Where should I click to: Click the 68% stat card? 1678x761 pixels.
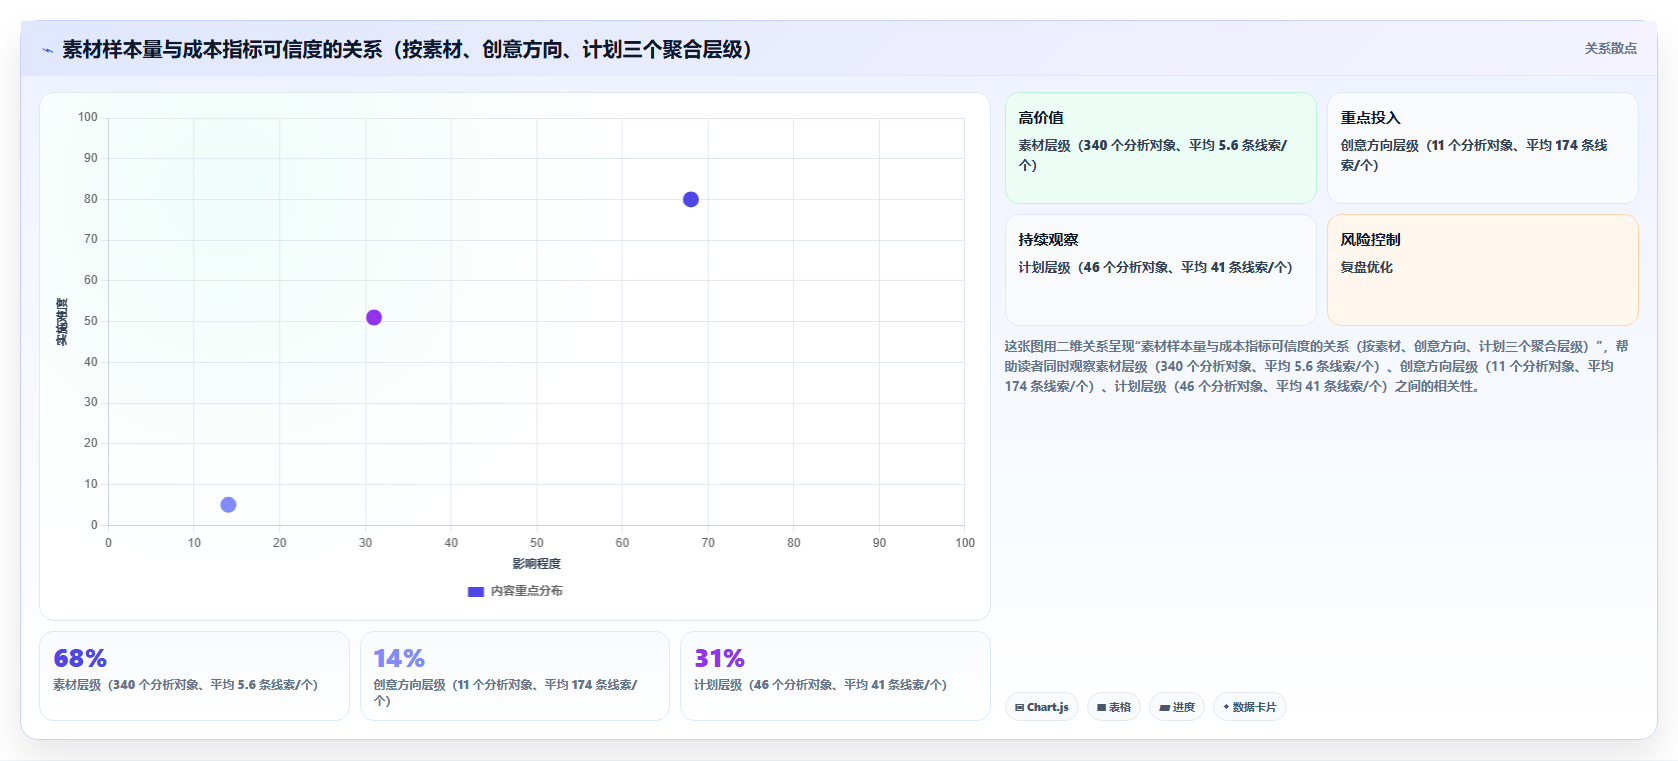[x=194, y=676]
